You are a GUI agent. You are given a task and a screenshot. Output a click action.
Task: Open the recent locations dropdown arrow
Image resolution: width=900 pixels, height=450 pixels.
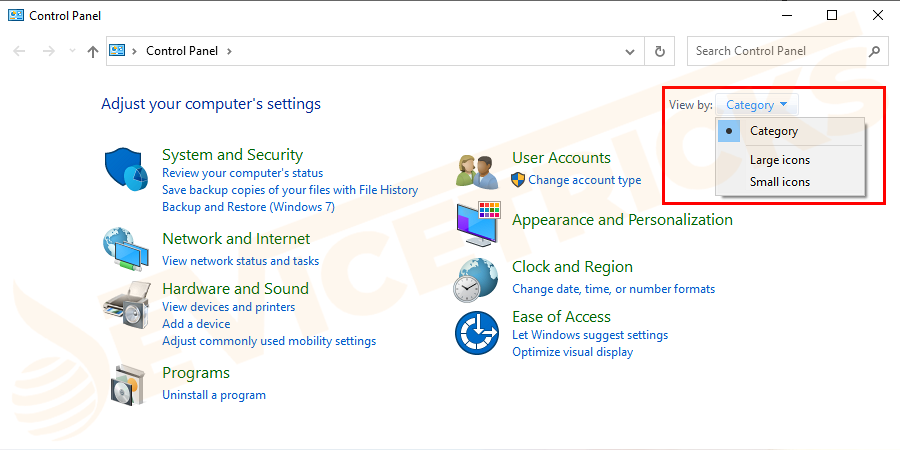[x=72, y=51]
